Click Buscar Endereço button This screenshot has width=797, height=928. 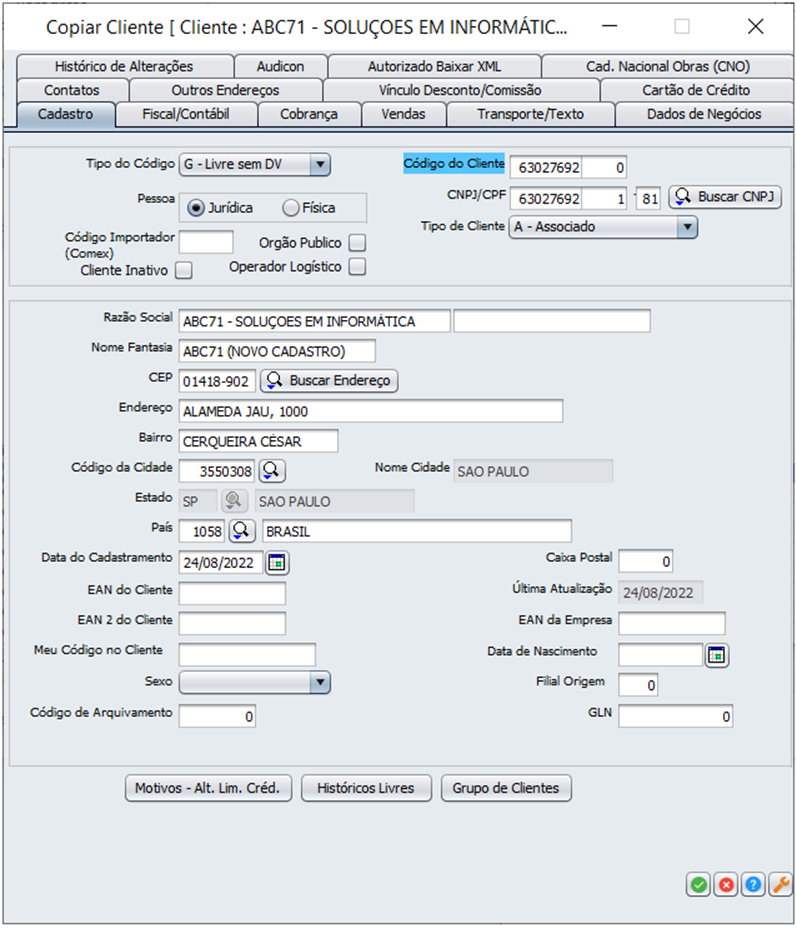[329, 381]
